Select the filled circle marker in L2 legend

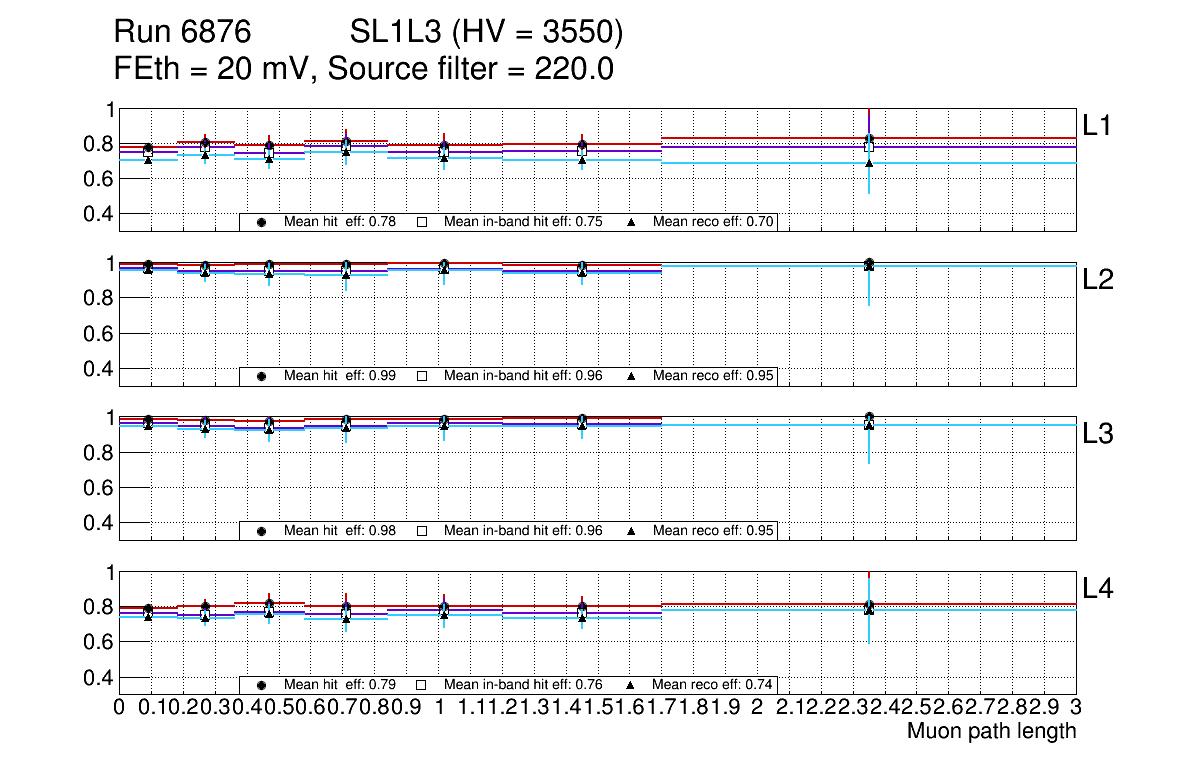click(x=261, y=377)
